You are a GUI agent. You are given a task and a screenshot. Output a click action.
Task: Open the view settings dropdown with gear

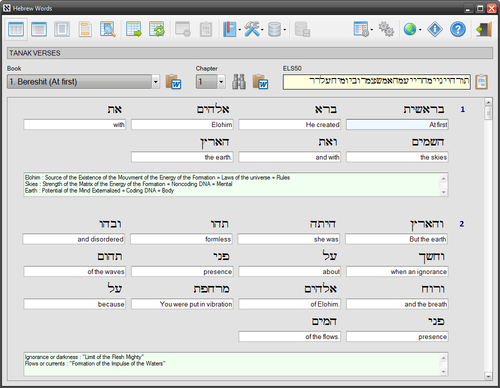(x=363, y=30)
